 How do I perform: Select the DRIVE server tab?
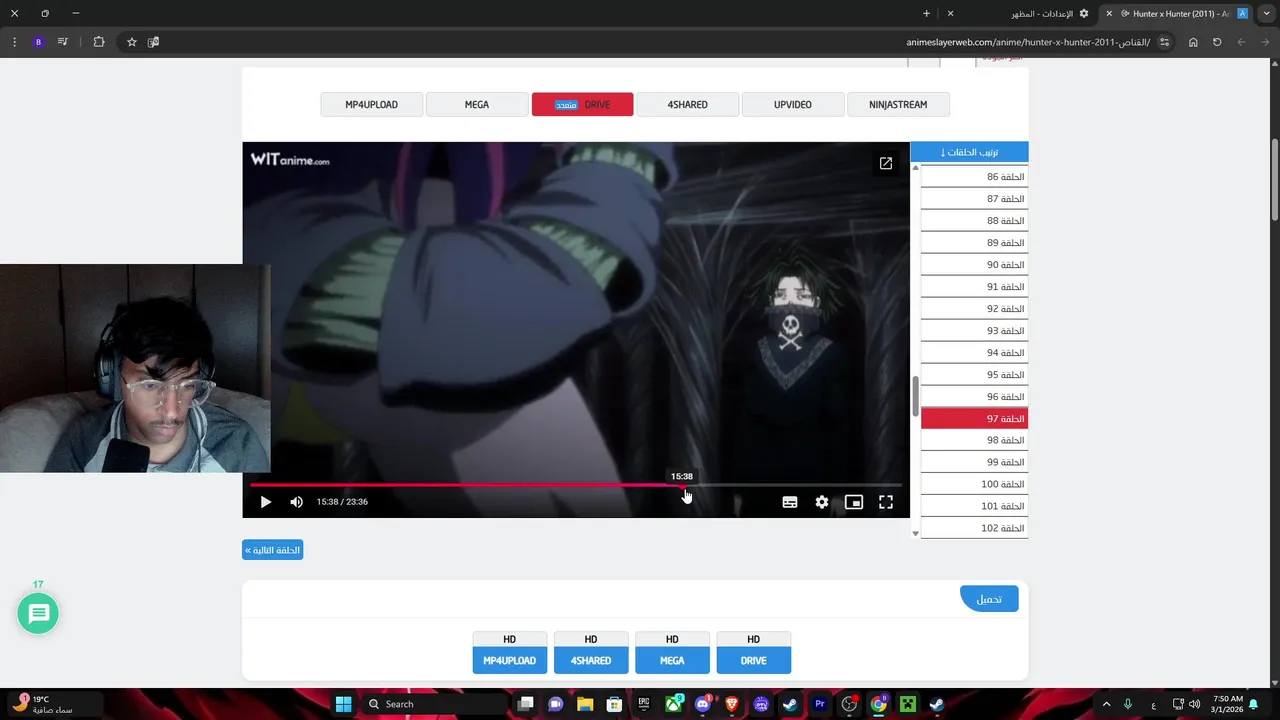582,104
